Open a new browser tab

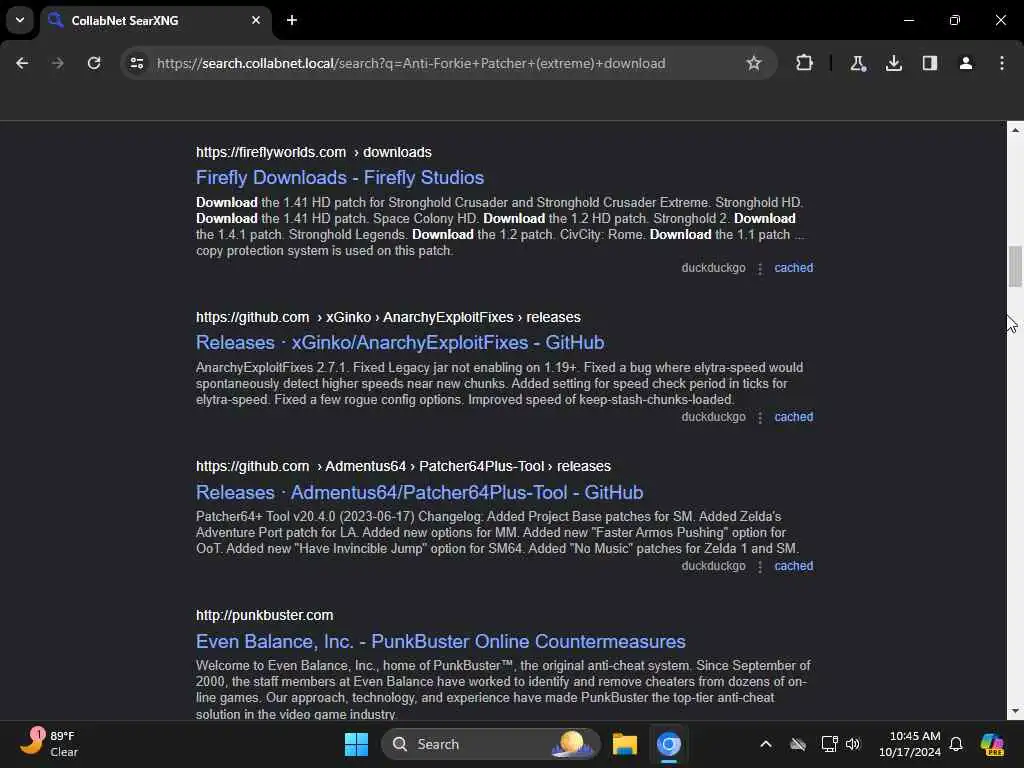coord(292,20)
